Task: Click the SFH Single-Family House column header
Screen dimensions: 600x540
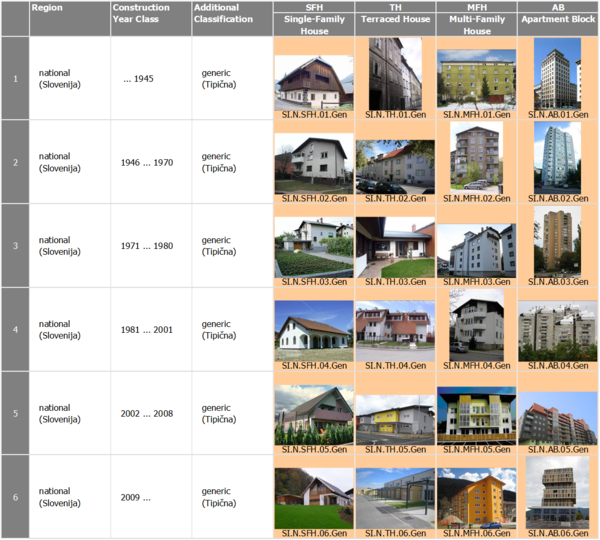Action: [313, 19]
